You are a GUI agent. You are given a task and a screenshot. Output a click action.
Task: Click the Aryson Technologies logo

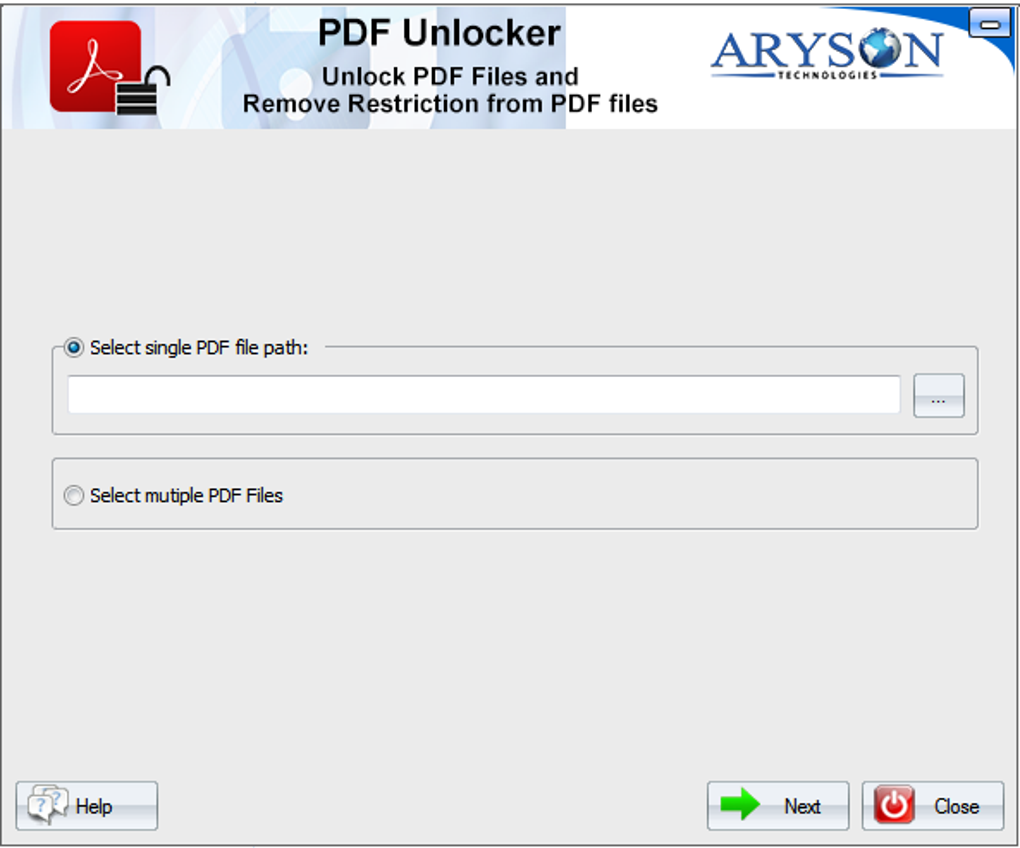click(826, 54)
